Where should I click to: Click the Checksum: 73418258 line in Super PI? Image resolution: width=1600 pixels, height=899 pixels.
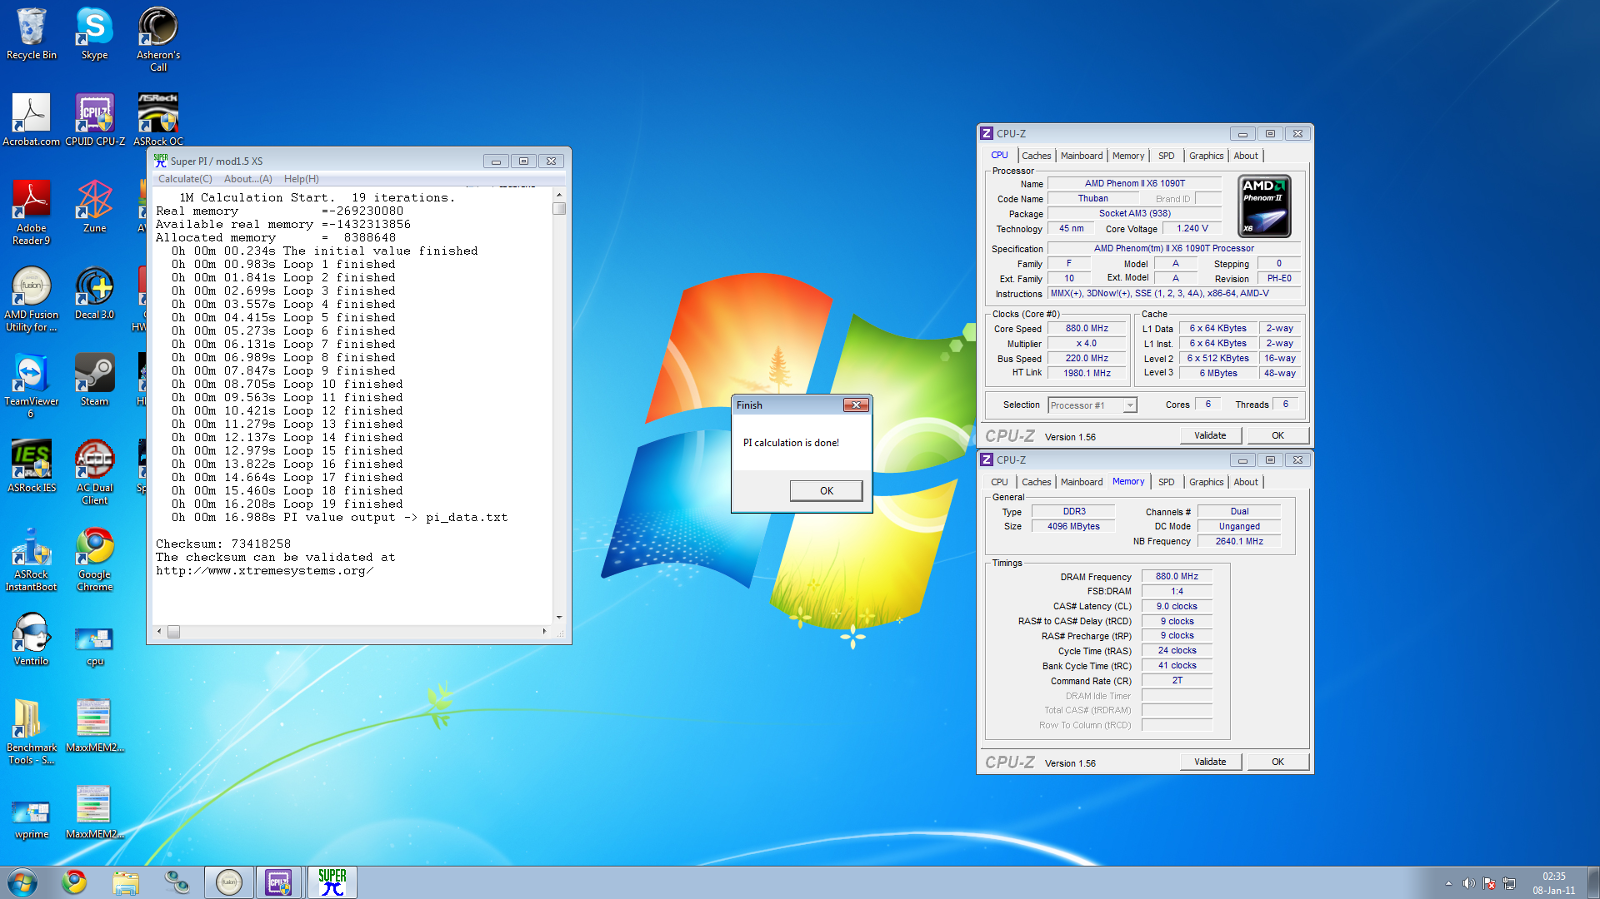click(223, 544)
